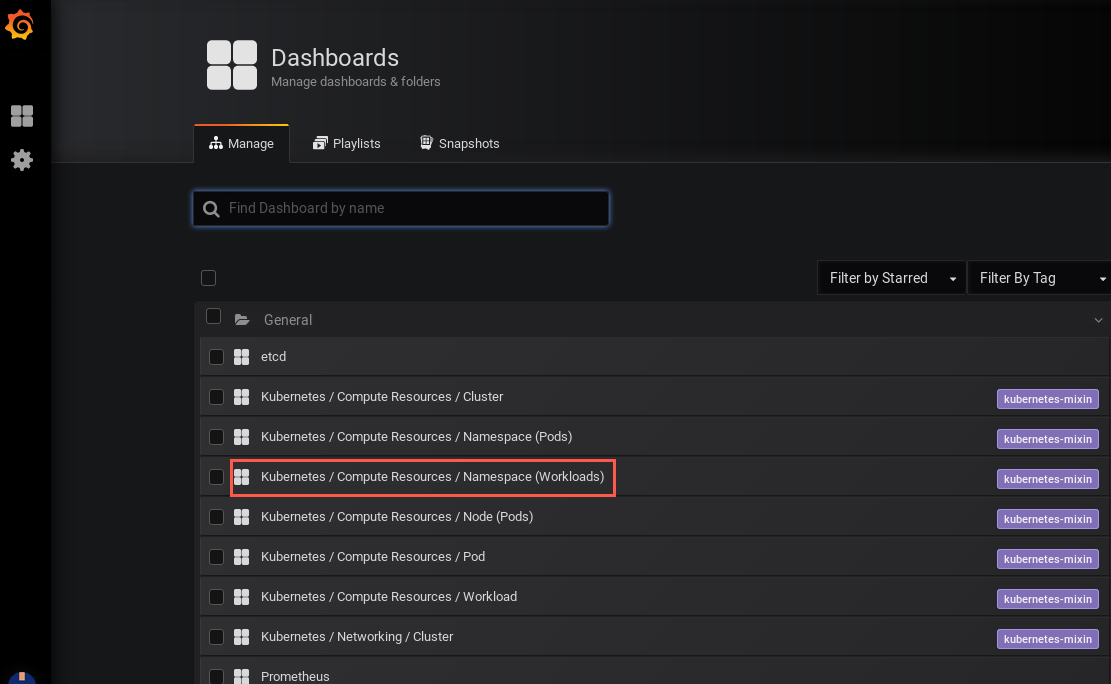1111x684 pixels.
Task: Switch to the Playlists tab
Action: click(x=346, y=144)
